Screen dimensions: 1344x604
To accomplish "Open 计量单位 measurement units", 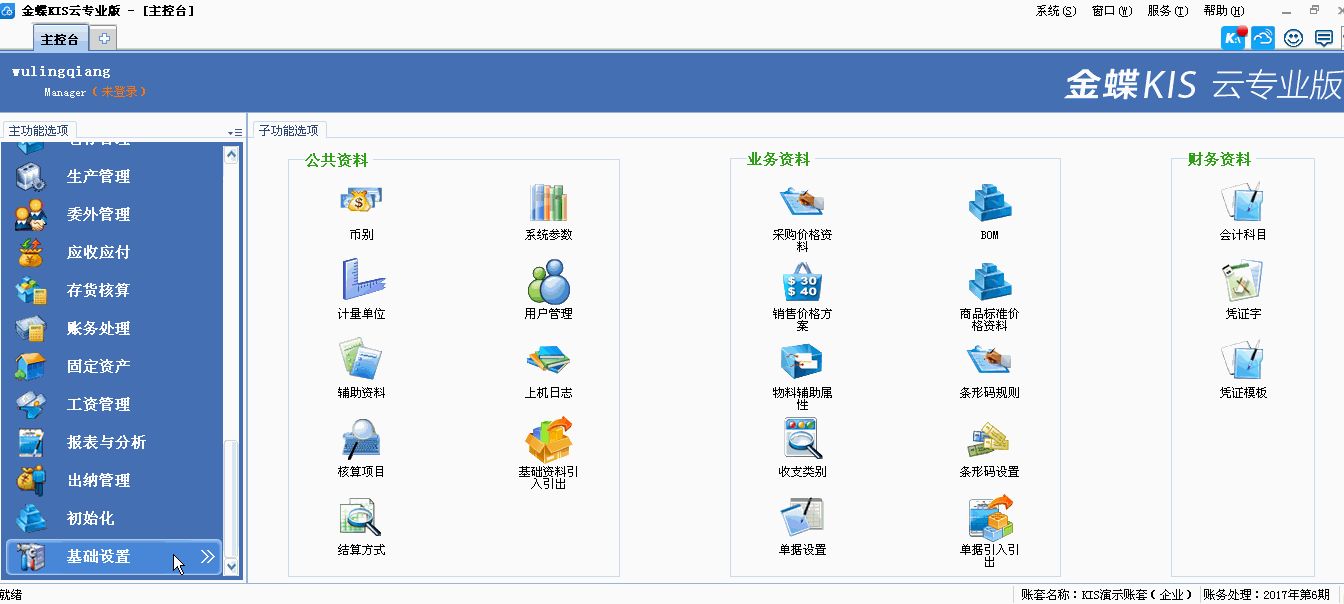I will pos(361,282).
